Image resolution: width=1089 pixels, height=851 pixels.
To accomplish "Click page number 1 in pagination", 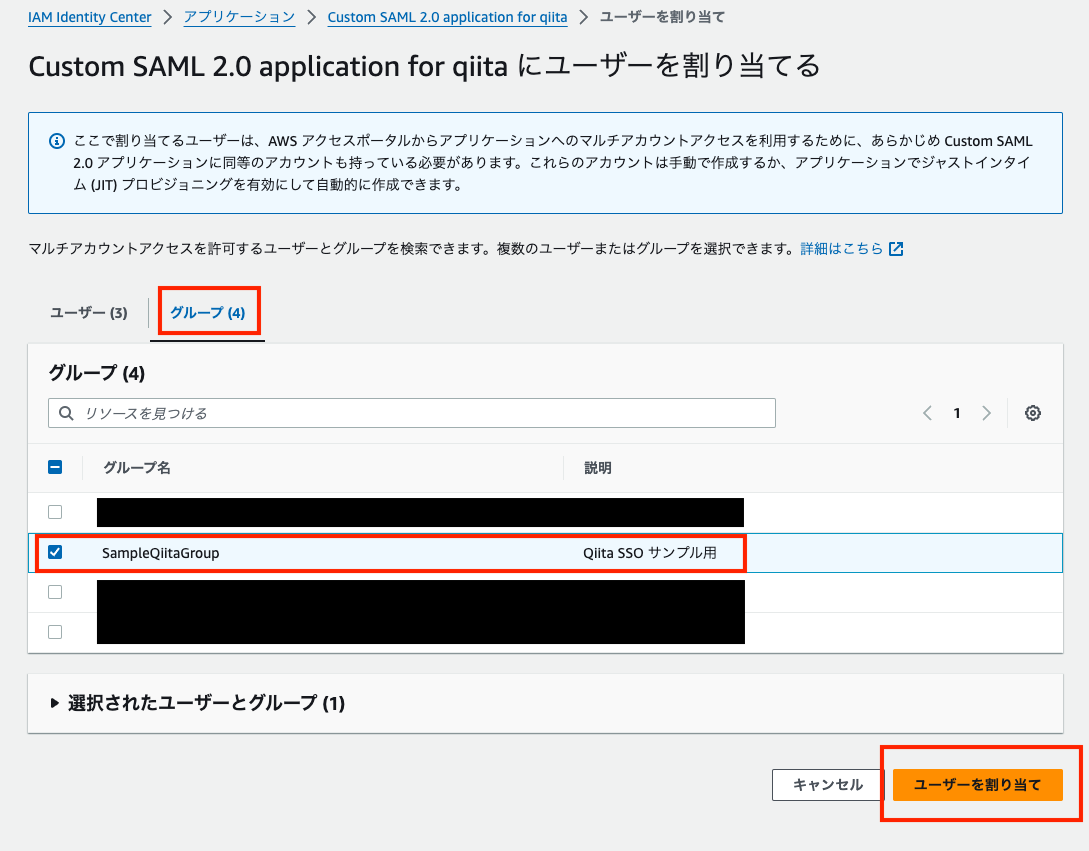I will 957,413.
